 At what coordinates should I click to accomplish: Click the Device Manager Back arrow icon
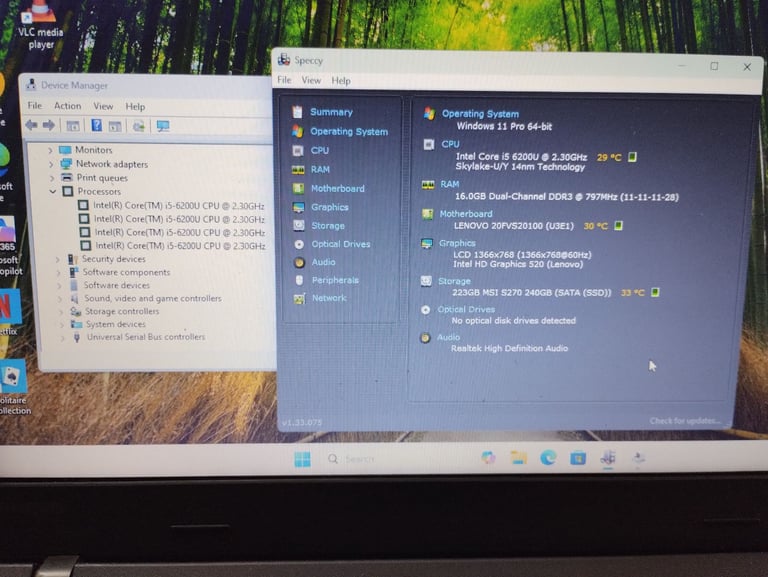32,125
